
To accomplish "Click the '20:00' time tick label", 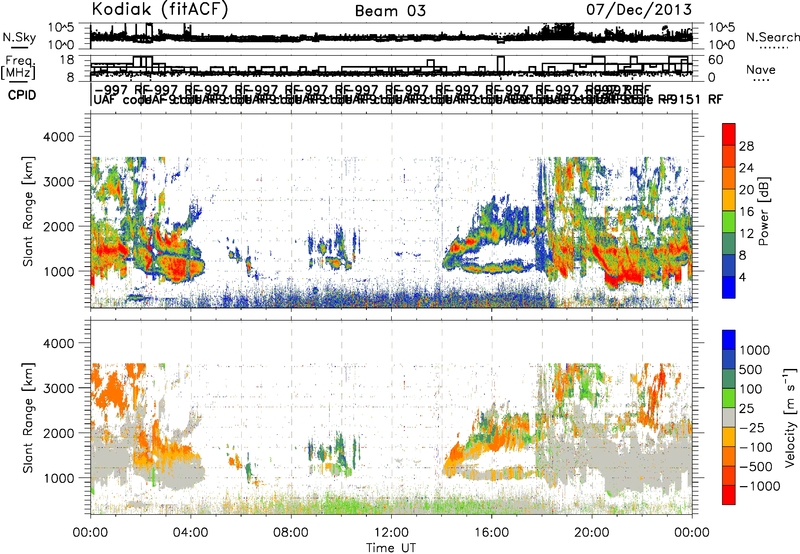I will 592,533.
